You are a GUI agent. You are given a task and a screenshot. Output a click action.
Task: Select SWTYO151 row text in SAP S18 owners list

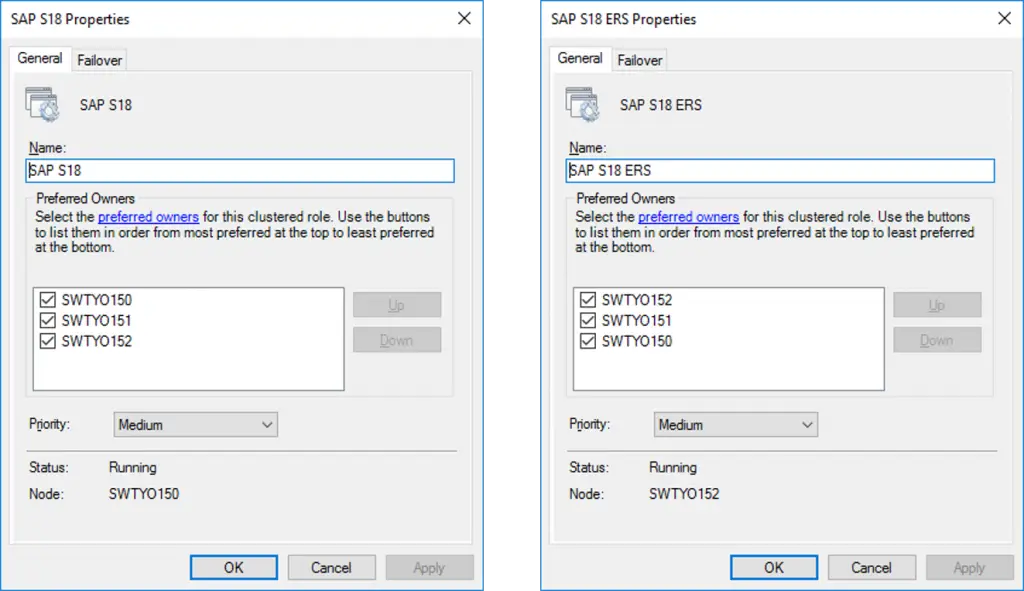97,321
